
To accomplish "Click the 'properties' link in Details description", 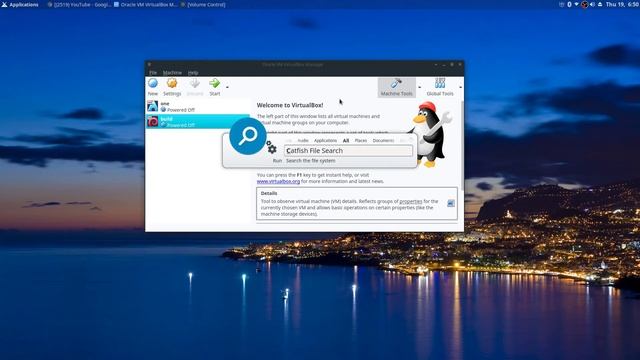I will (411, 201).
